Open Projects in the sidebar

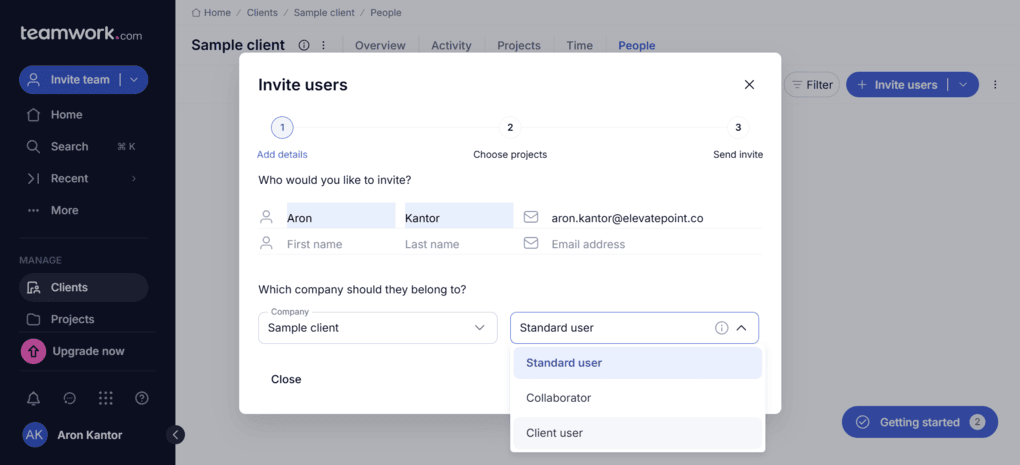coord(83,319)
